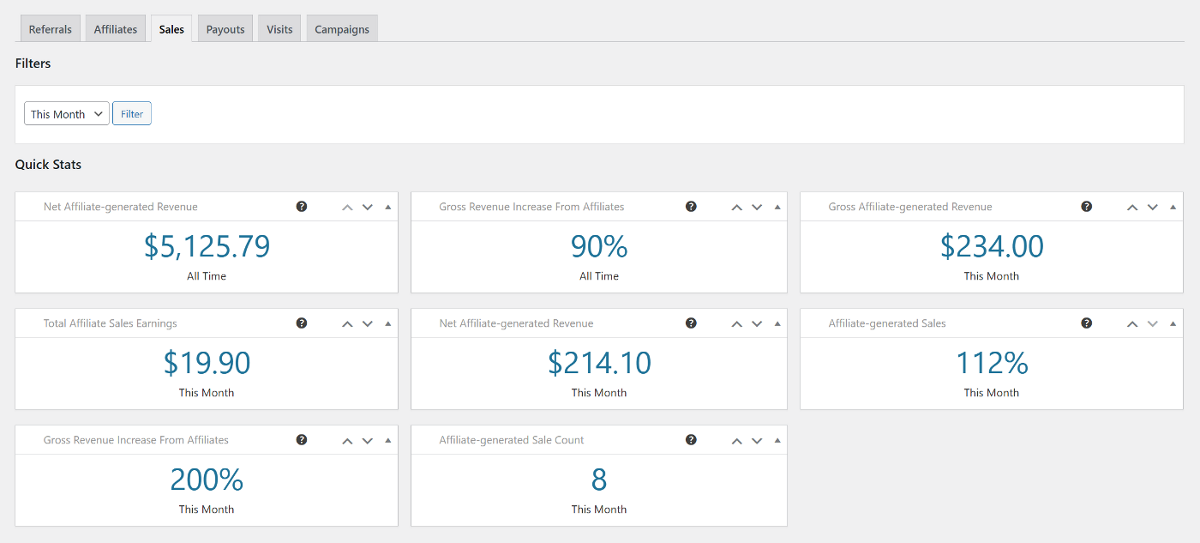The height and width of the screenshot is (543, 1200).
Task: Move Total Affiliate Sales Earnings card down
Action: [367, 324]
